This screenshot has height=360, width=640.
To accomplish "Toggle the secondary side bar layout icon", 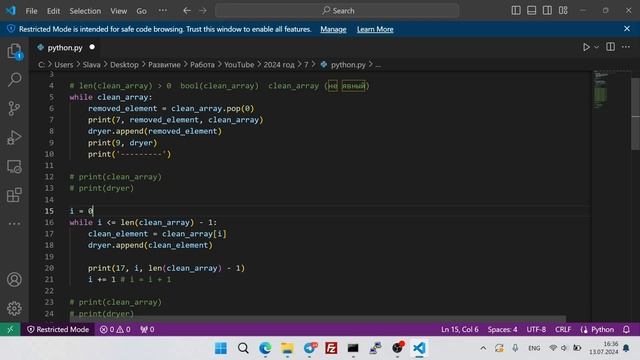I will pyautogui.click(x=547, y=11).
